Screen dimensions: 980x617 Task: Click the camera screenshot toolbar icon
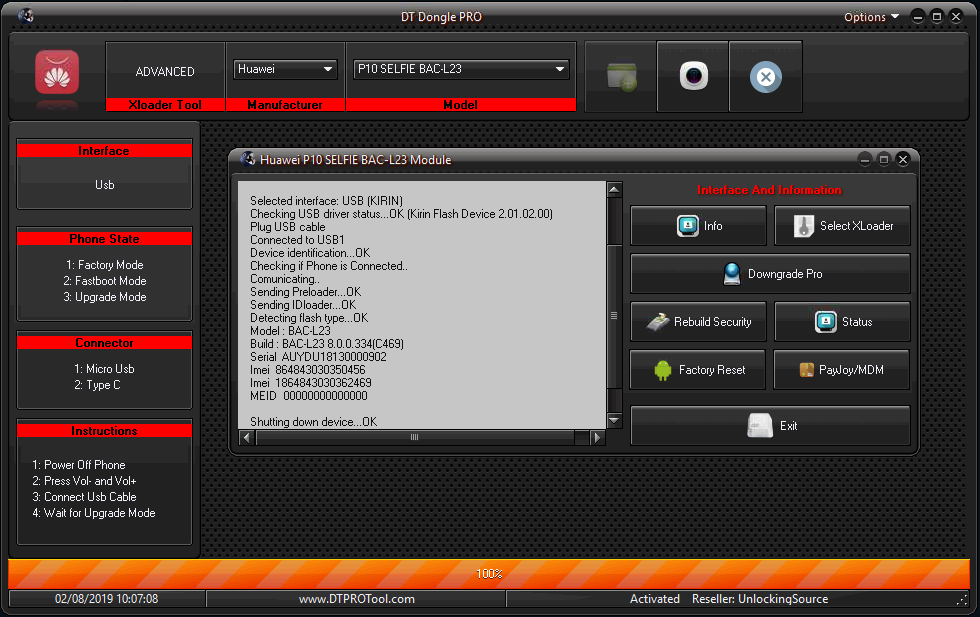[x=694, y=76]
